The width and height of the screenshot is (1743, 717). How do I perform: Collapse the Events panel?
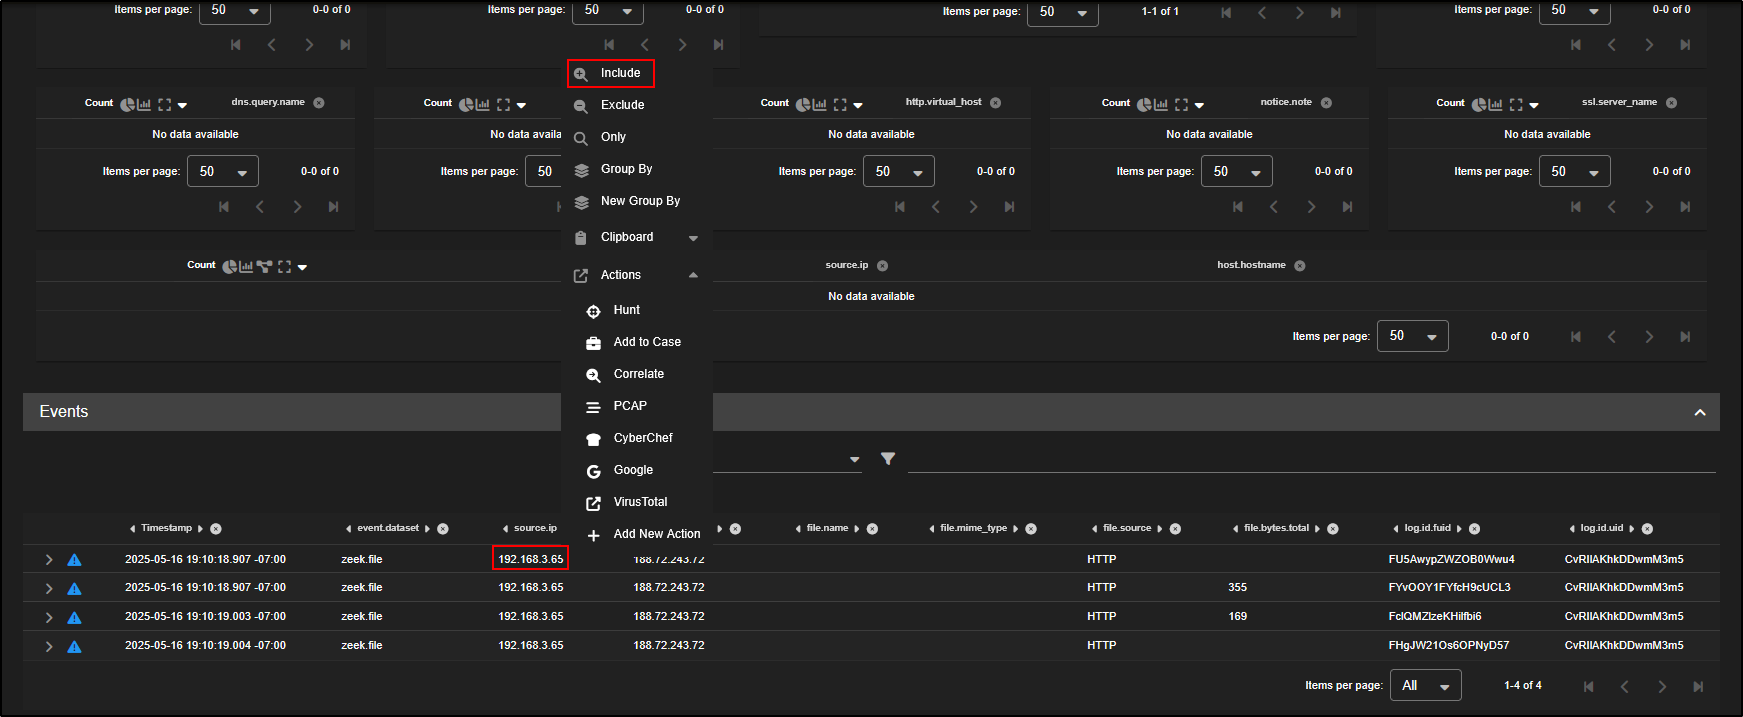(x=1699, y=412)
